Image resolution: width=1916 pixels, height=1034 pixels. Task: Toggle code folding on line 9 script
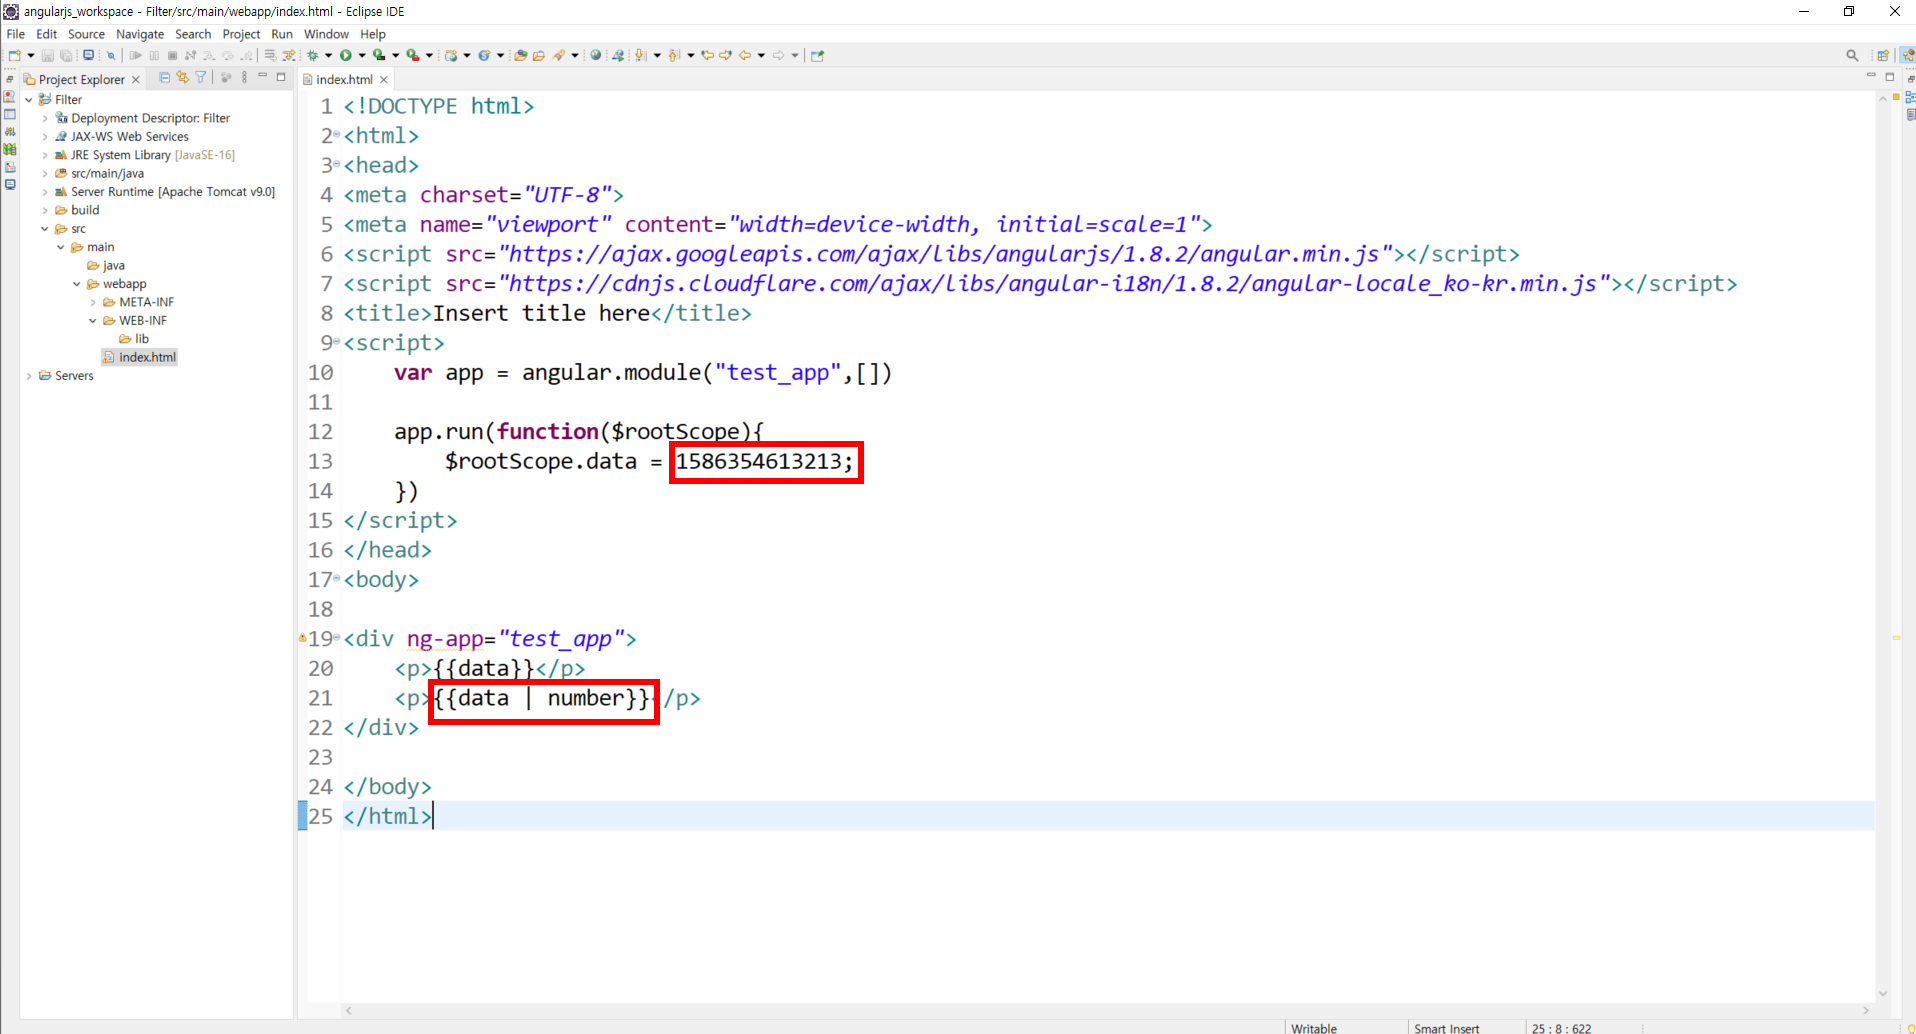(x=337, y=342)
